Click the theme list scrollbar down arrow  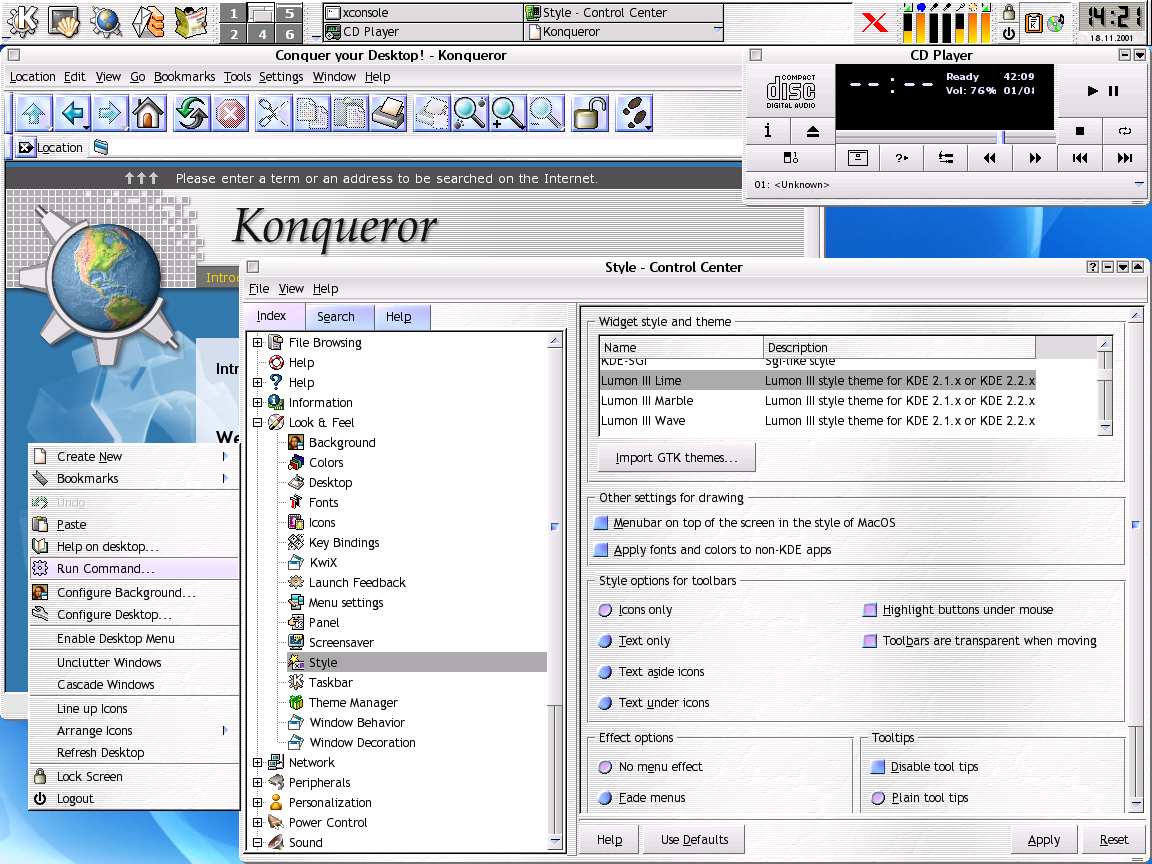point(1105,428)
